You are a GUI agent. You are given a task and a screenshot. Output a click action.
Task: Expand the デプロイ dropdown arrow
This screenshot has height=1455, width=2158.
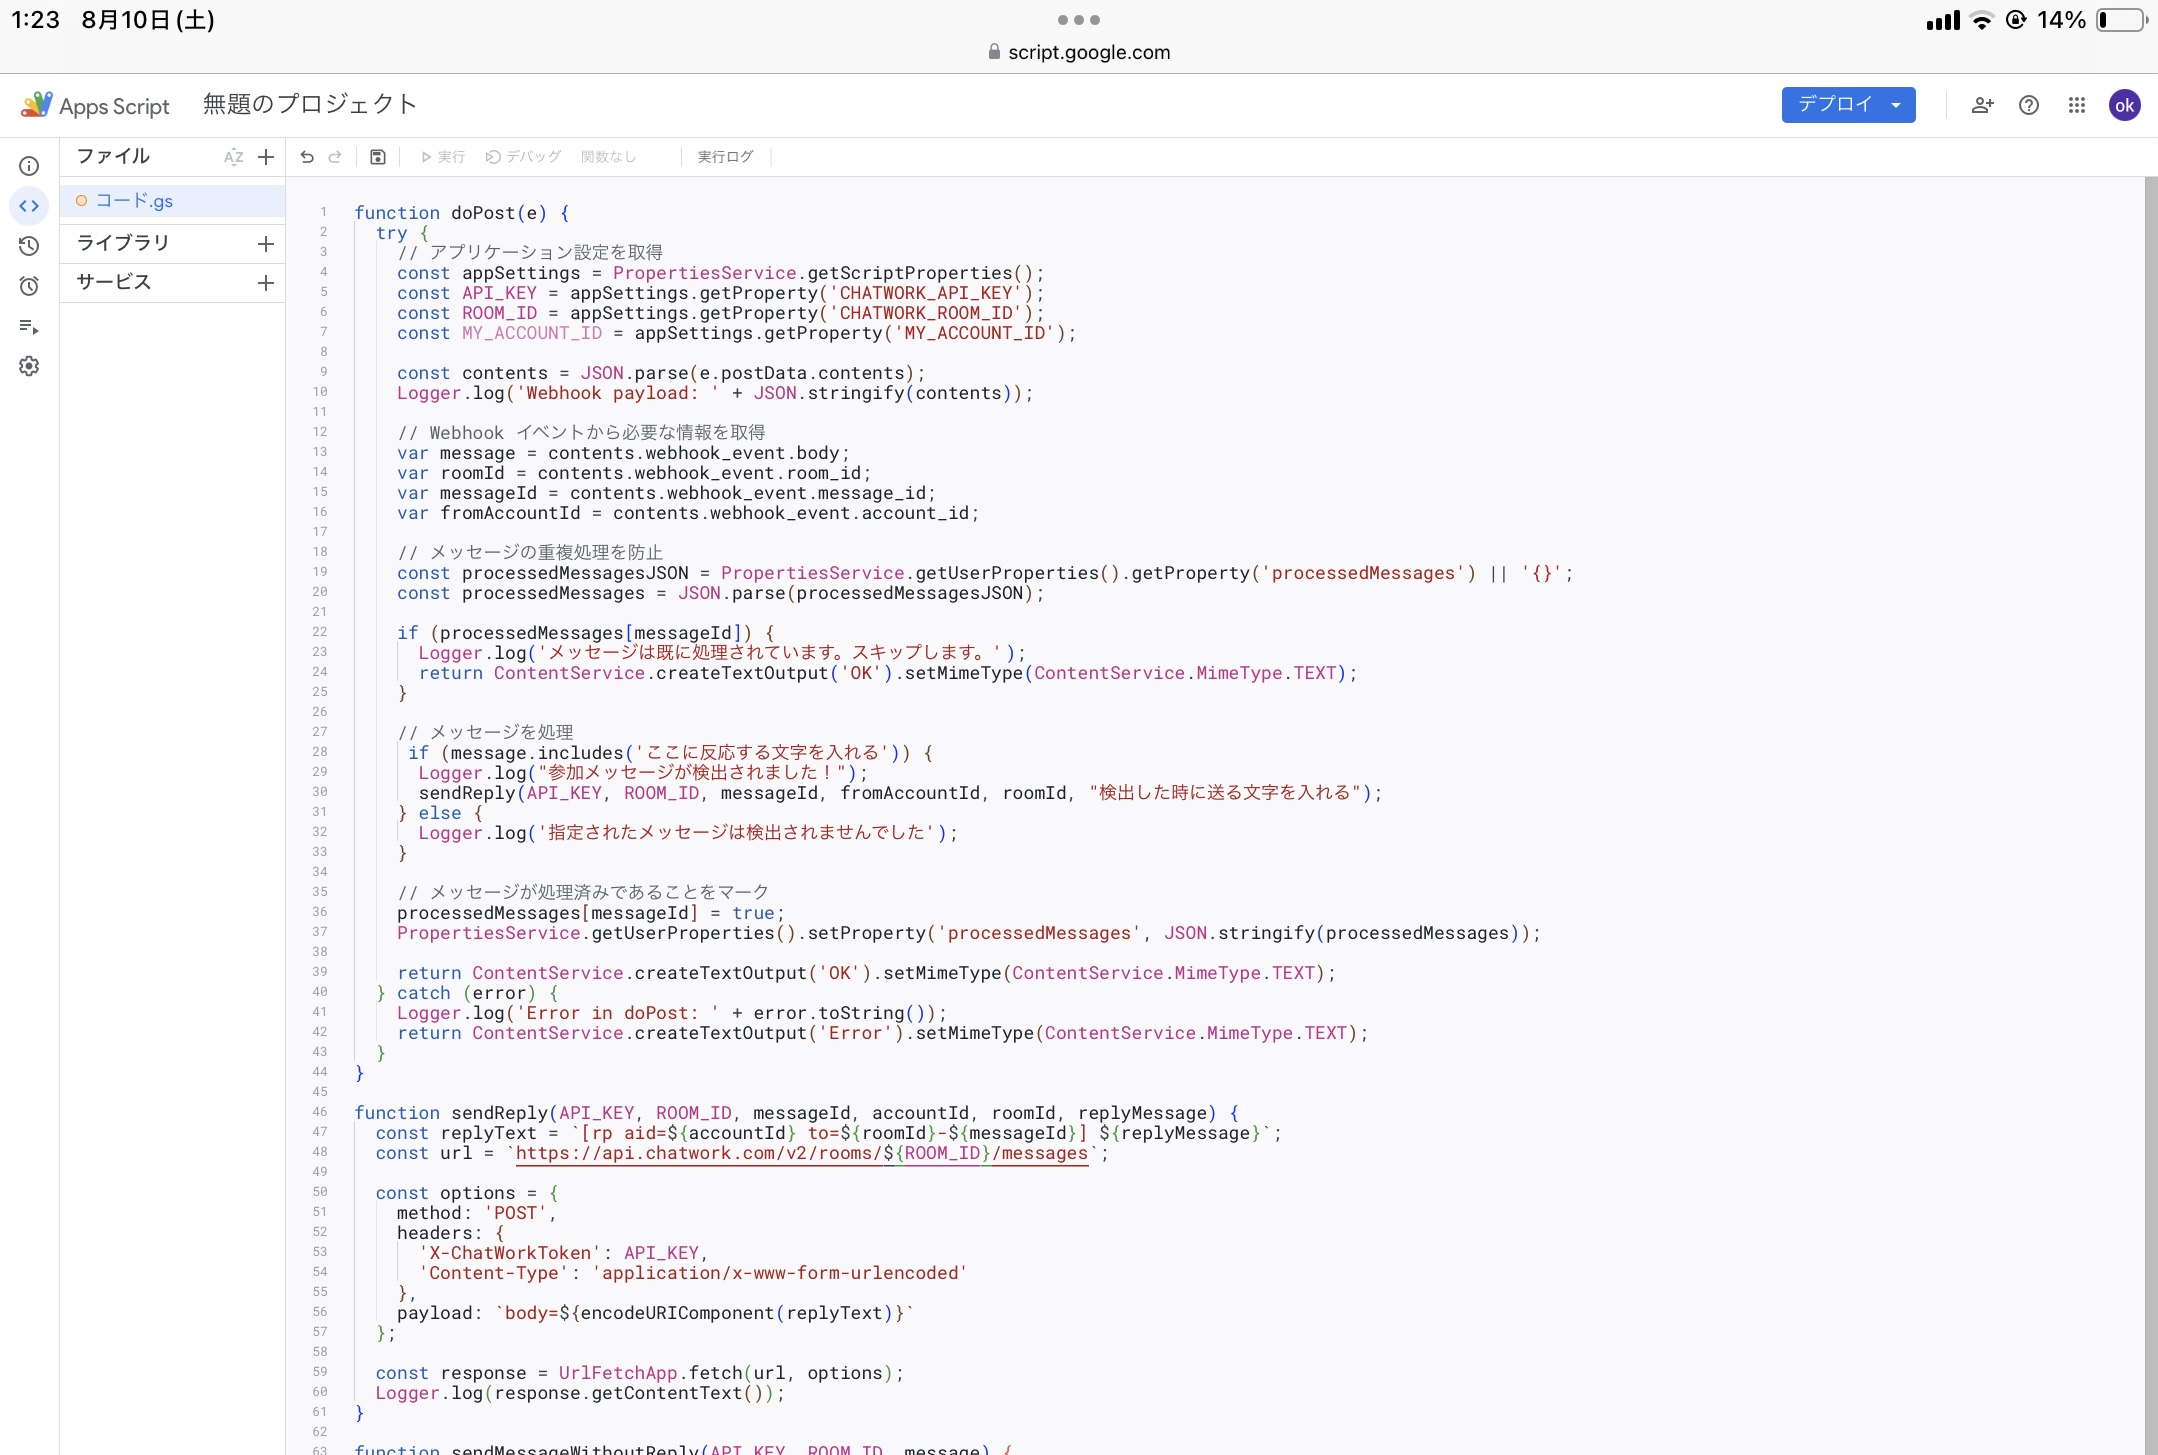[x=1898, y=104]
